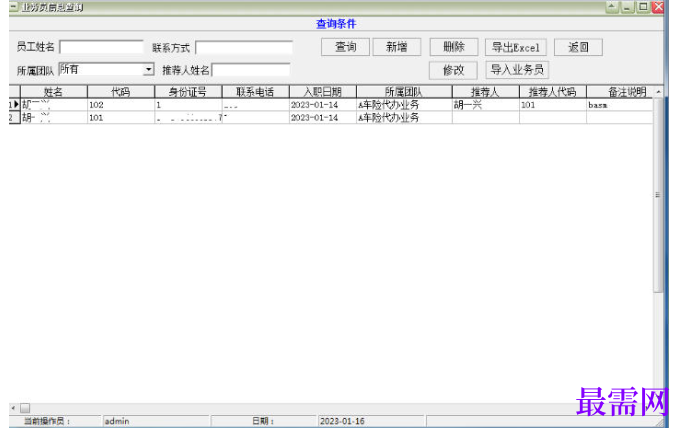Click the cell with code 102
This screenshot has height=433, width=688.
(x=121, y=105)
